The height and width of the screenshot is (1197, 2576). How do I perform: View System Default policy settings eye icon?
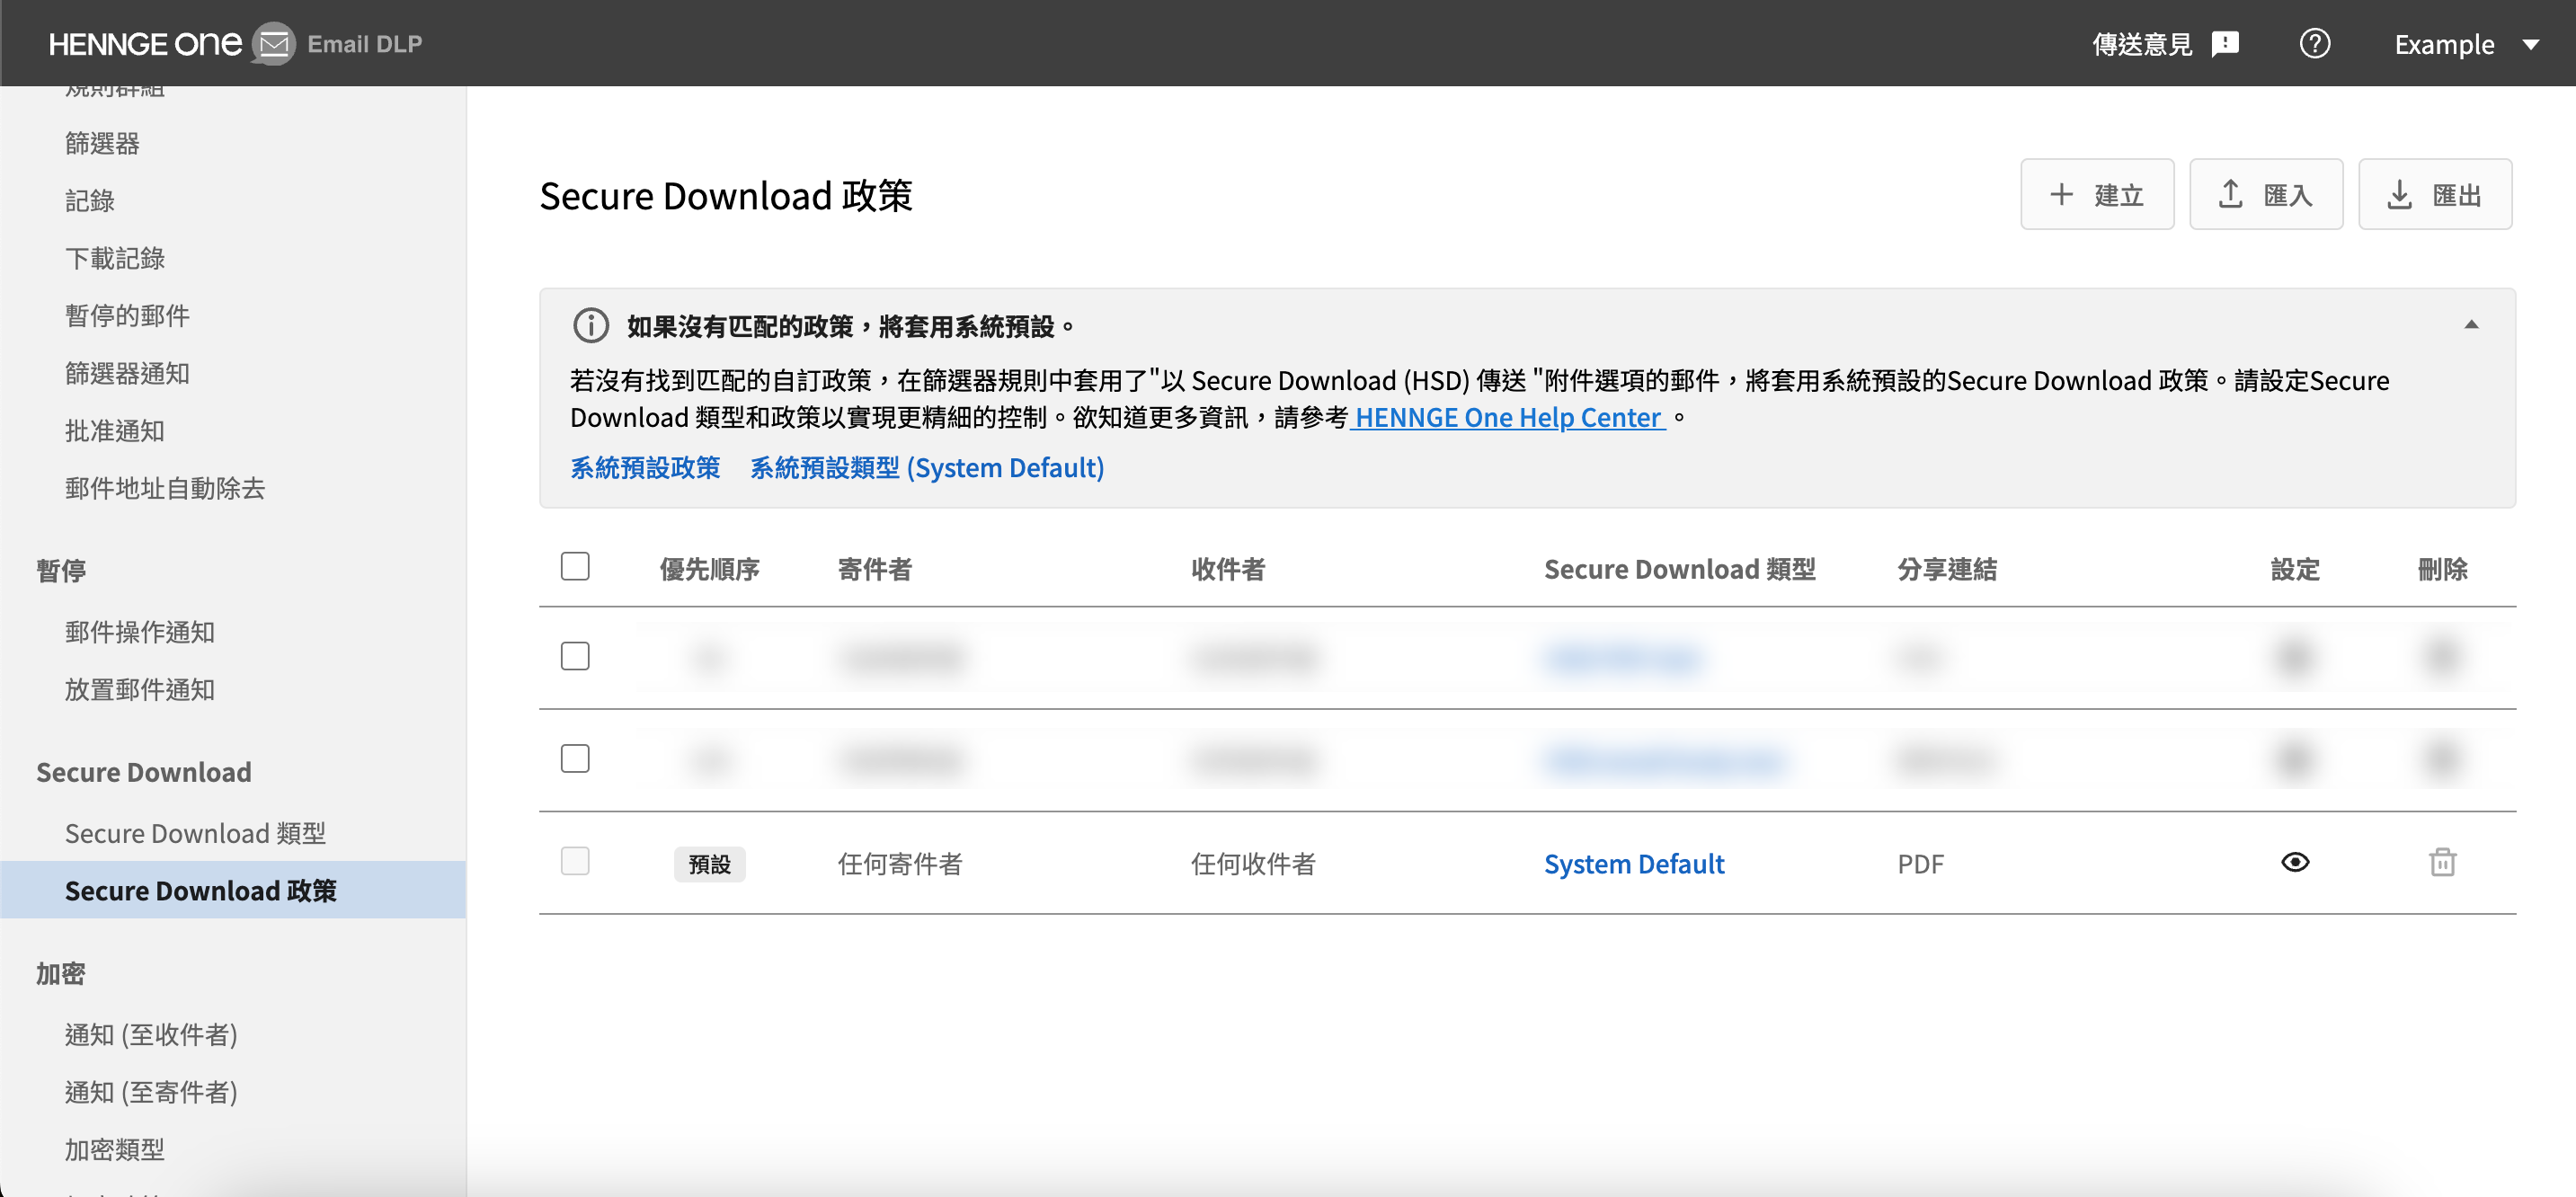click(x=2295, y=862)
